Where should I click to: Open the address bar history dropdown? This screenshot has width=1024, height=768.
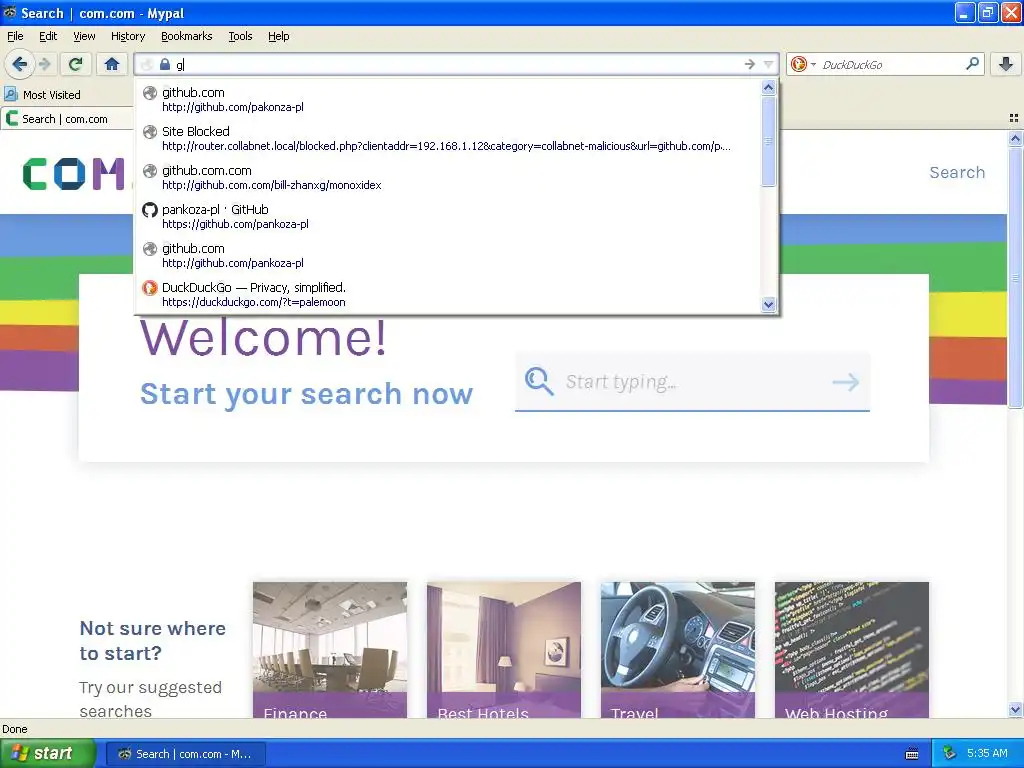coord(769,64)
